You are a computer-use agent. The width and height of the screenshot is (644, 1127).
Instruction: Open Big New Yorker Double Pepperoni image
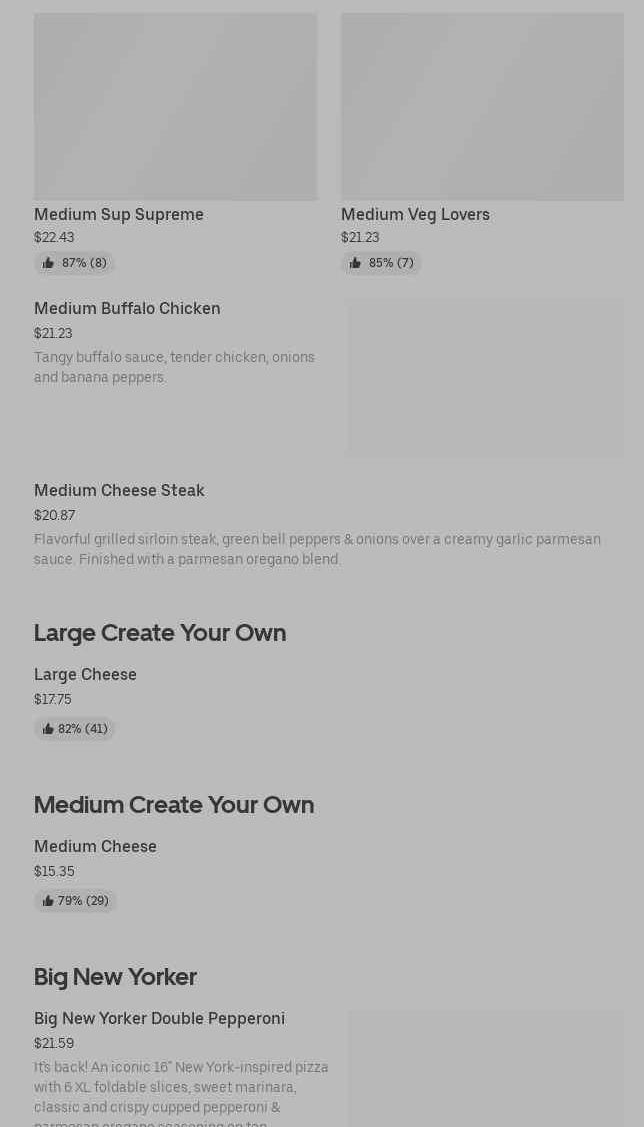(x=485, y=1068)
